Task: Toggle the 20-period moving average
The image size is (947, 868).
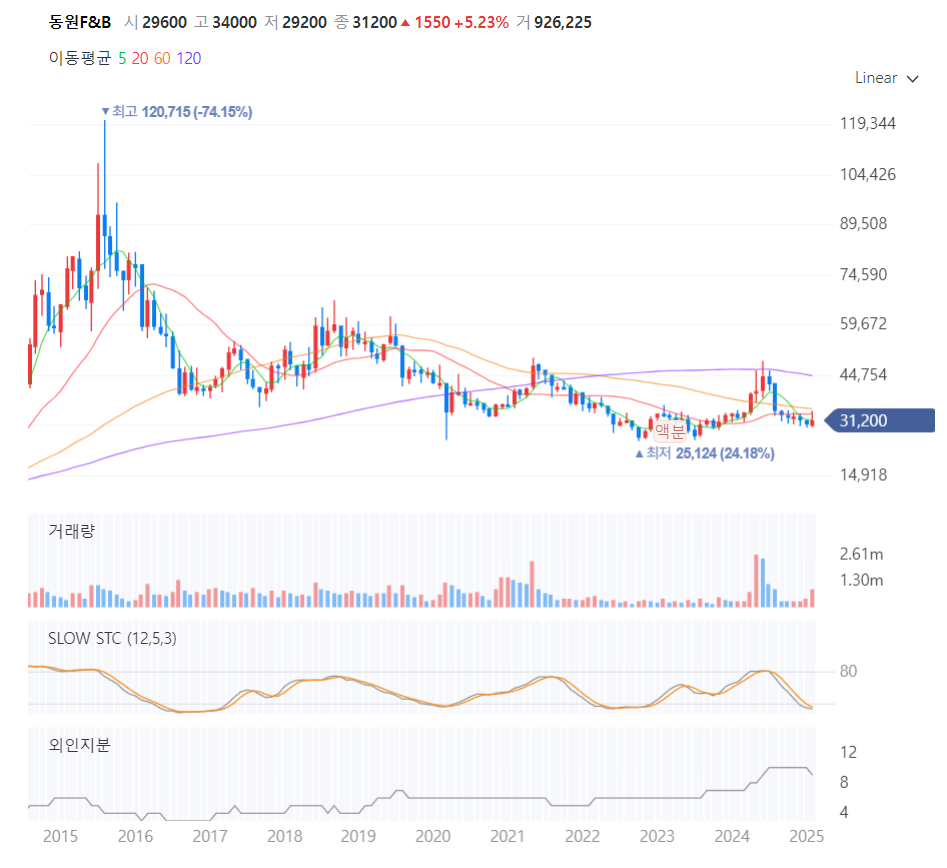Action: [x=140, y=59]
